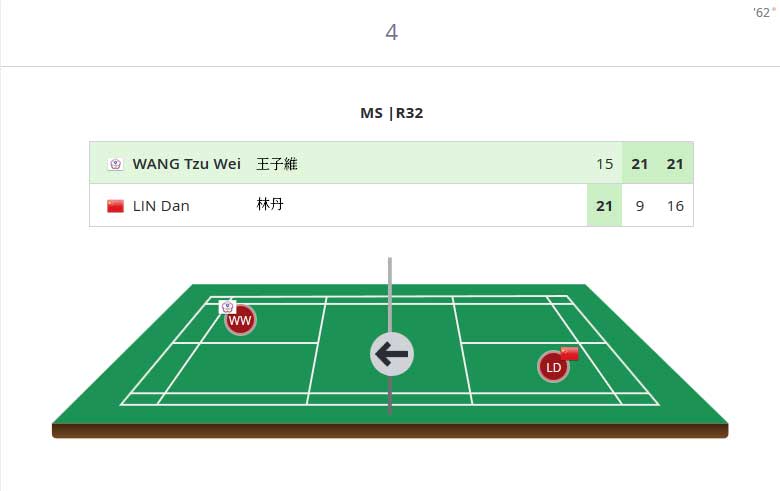Click Chinese name 林丹
Screen dimensions: 780x491
270,204
